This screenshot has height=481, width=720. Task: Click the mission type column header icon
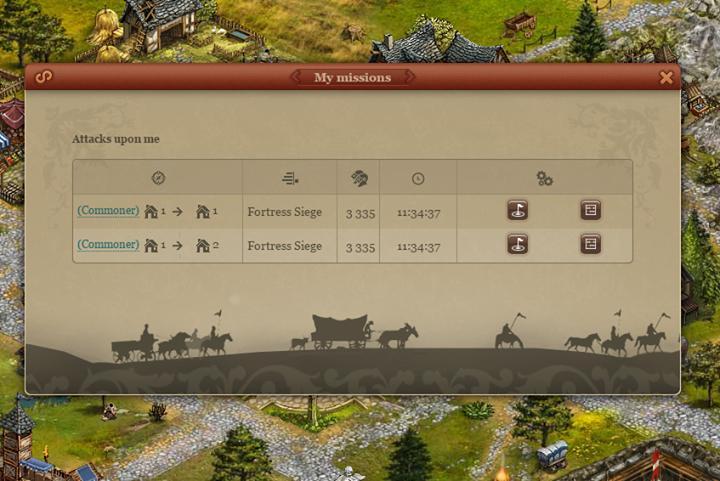pyautogui.click(x=290, y=178)
